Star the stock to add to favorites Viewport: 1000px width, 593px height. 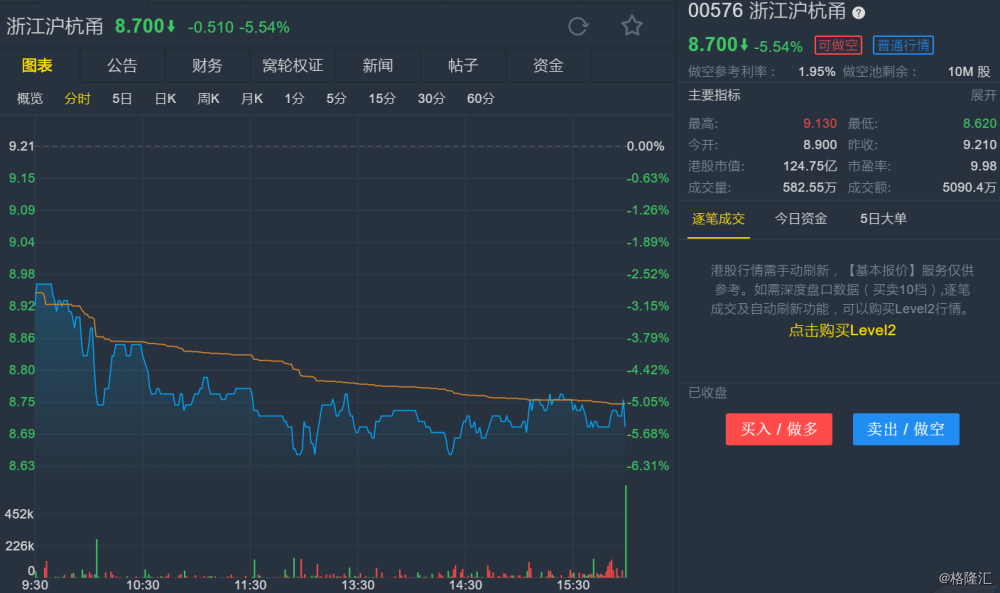pyautogui.click(x=632, y=26)
